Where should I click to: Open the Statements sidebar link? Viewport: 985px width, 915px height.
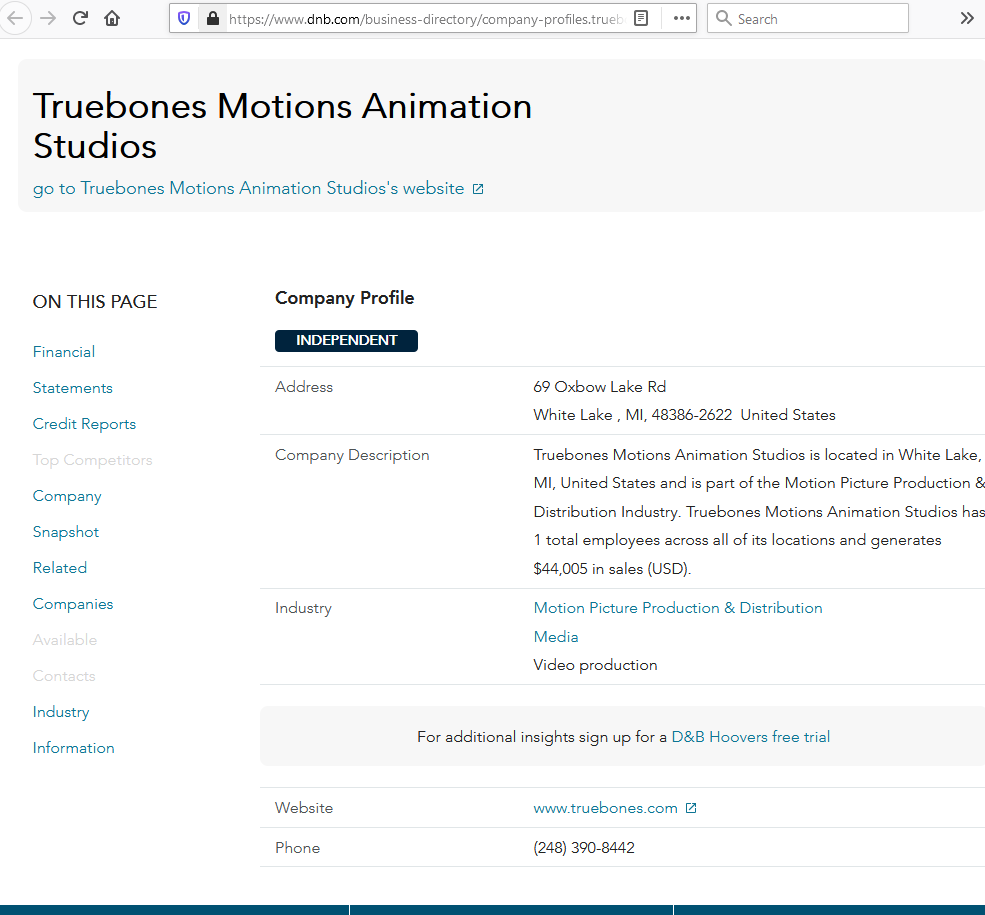click(x=73, y=388)
